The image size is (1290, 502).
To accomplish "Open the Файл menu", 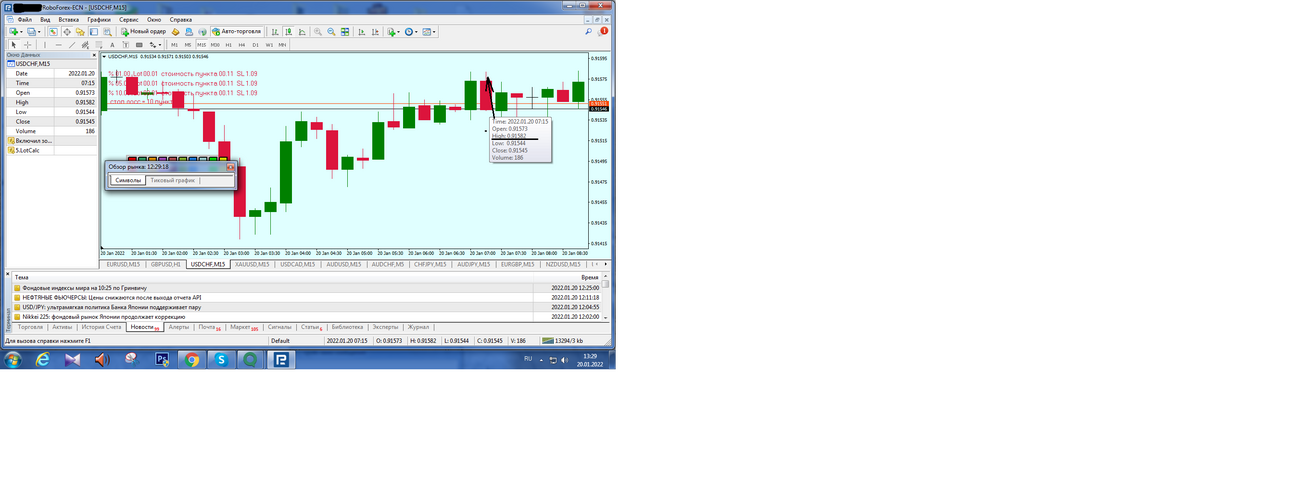I will [24, 19].
